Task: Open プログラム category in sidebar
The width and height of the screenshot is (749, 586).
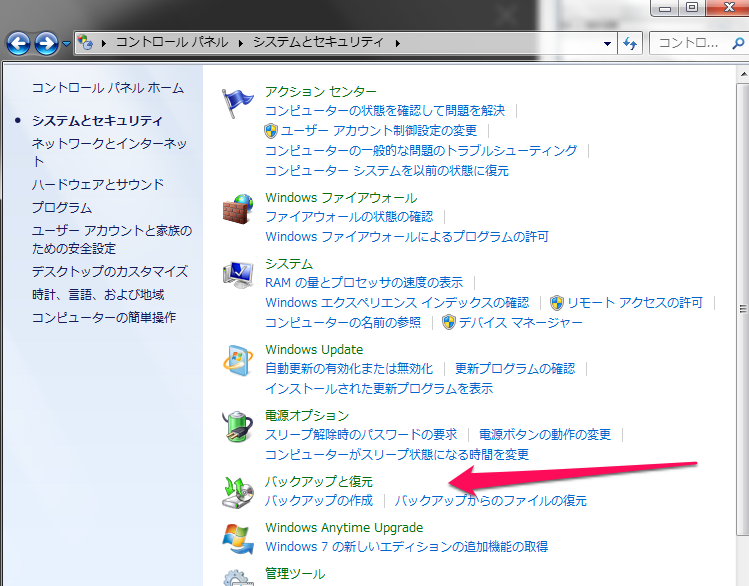Action: (x=62, y=208)
